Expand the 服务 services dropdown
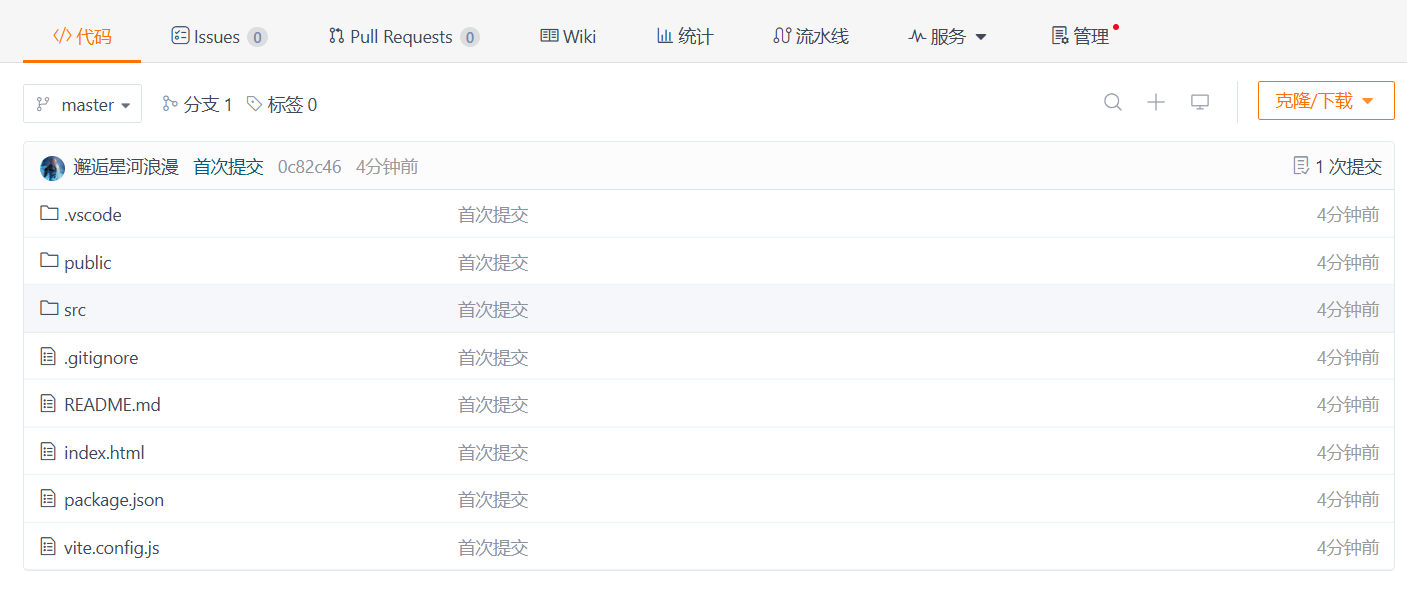 coord(948,37)
